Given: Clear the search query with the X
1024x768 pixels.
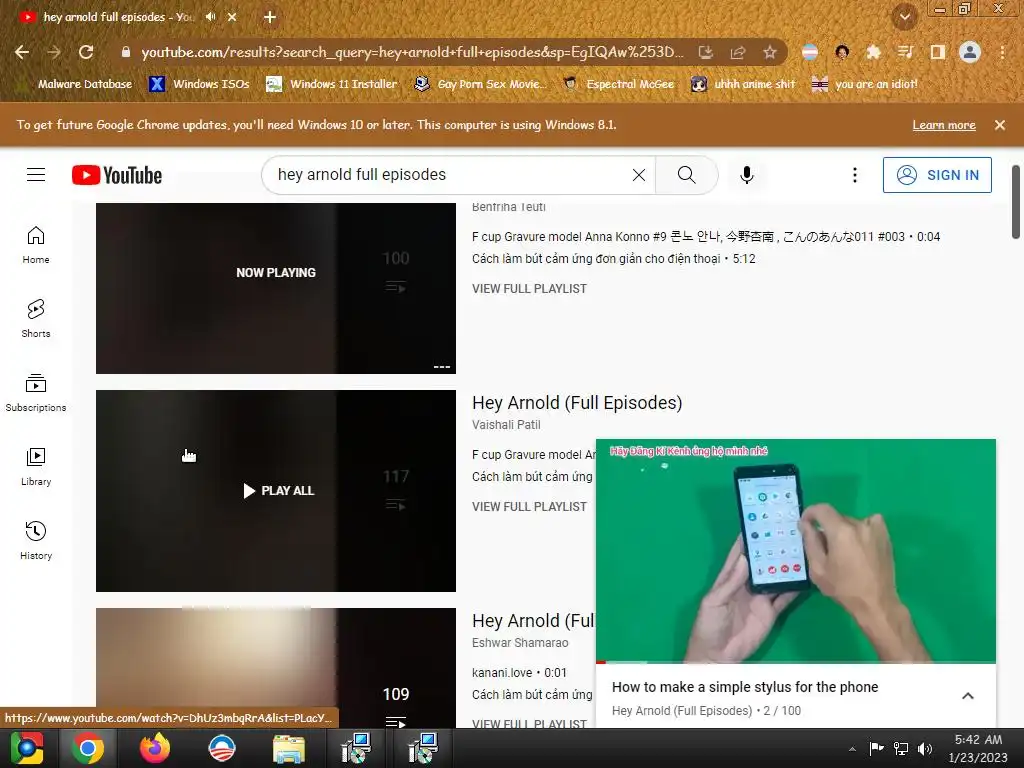Looking at the screenshot, I should click(x=639, y=175).
